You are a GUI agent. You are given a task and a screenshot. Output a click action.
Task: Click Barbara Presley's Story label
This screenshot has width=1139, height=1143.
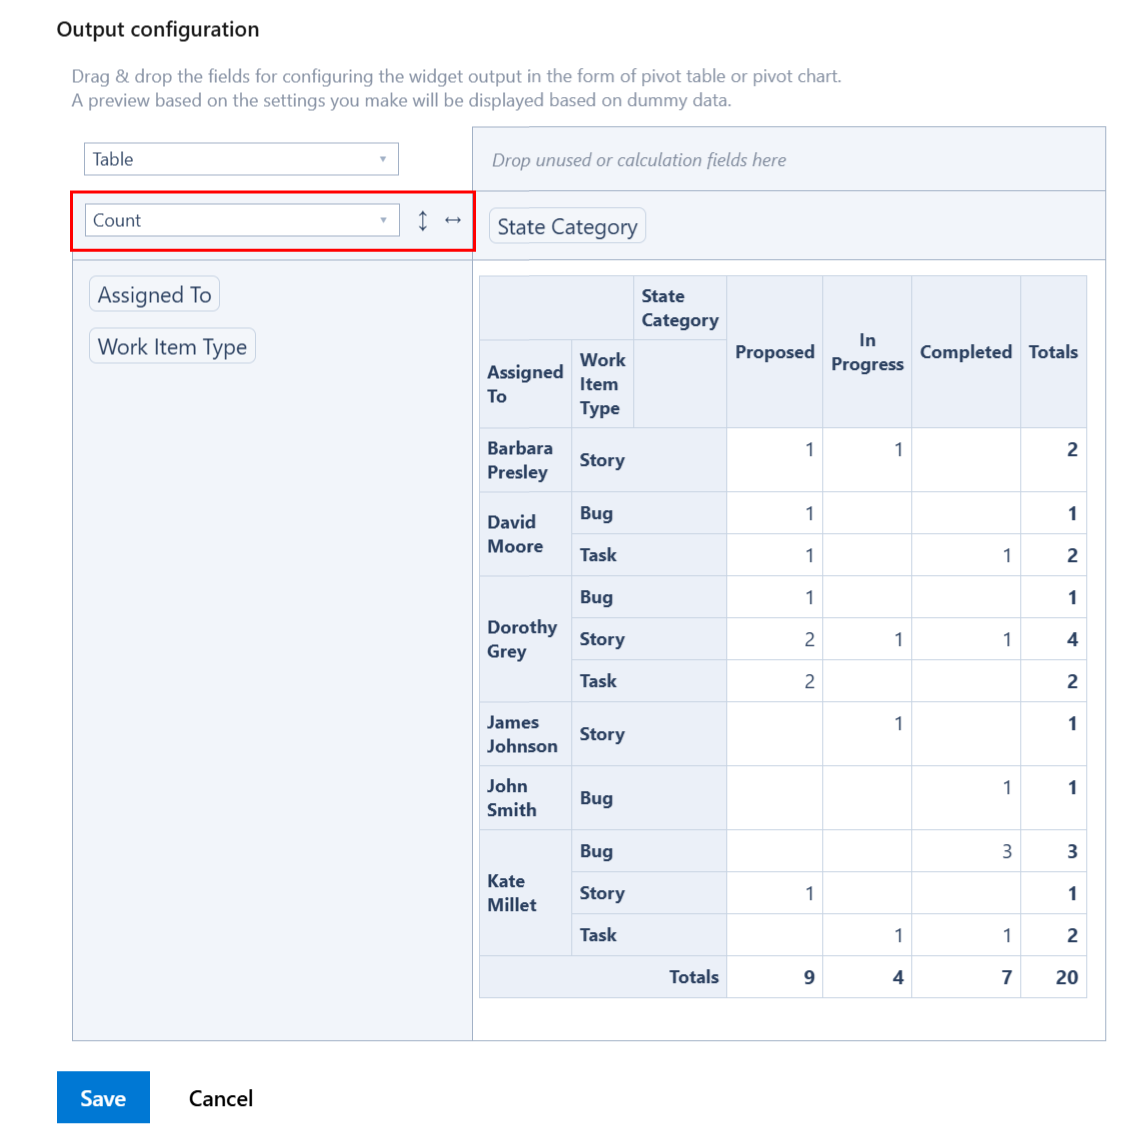click(x=649, y=460)
